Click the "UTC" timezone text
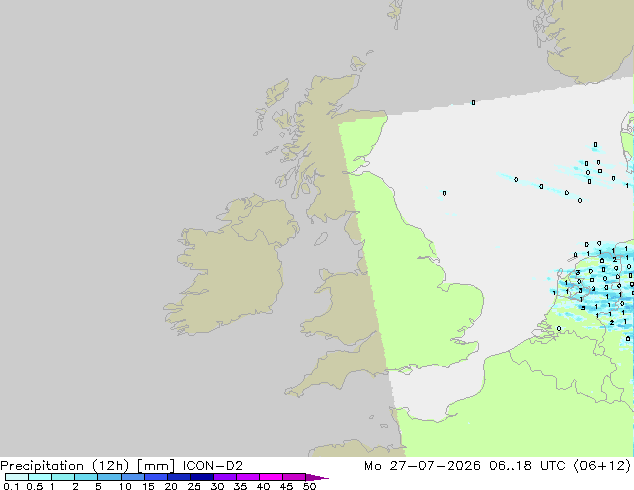 553,466
